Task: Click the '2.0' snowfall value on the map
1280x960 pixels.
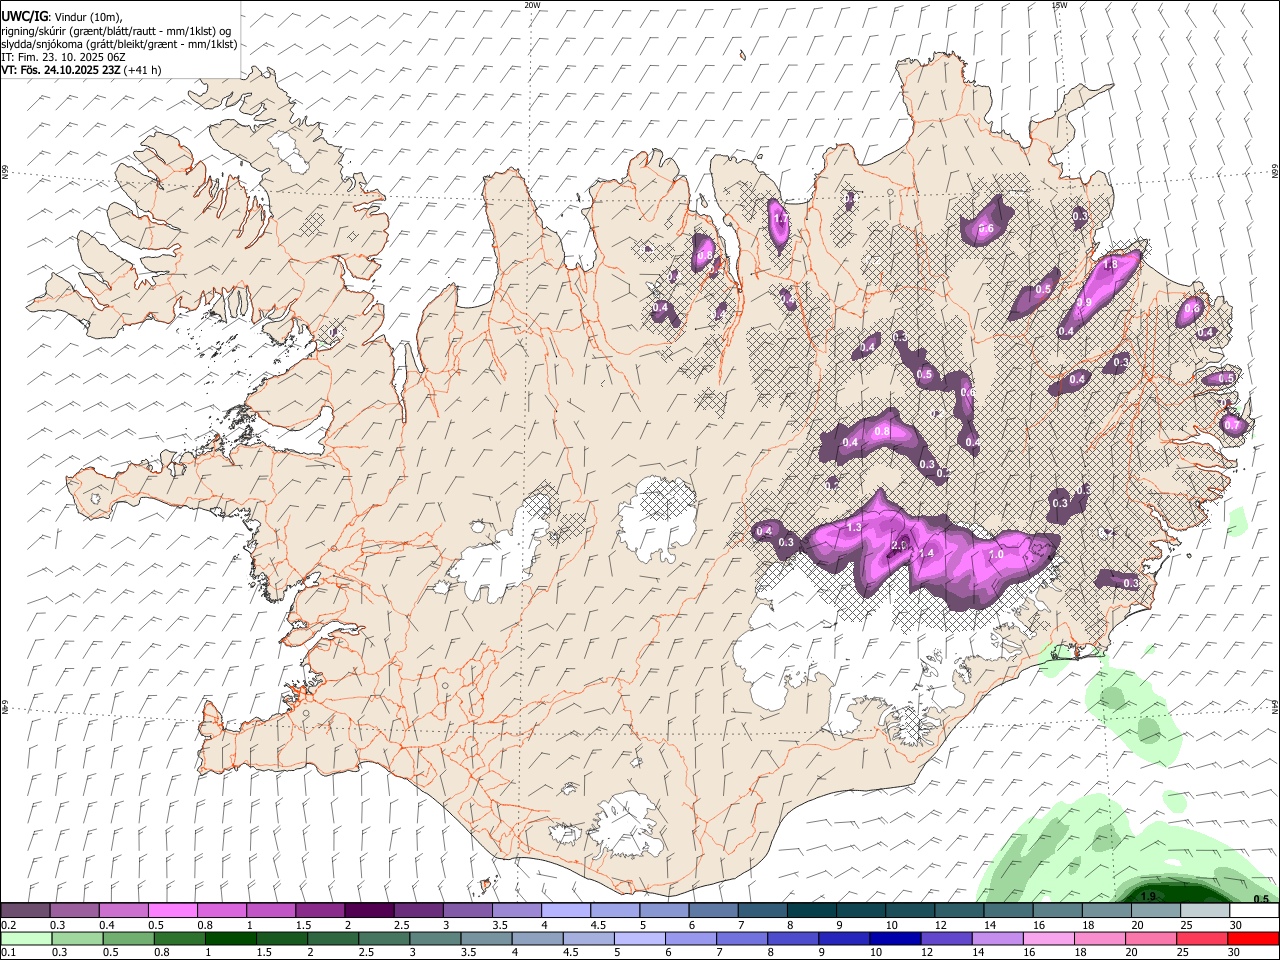Action: click(899, 545)
